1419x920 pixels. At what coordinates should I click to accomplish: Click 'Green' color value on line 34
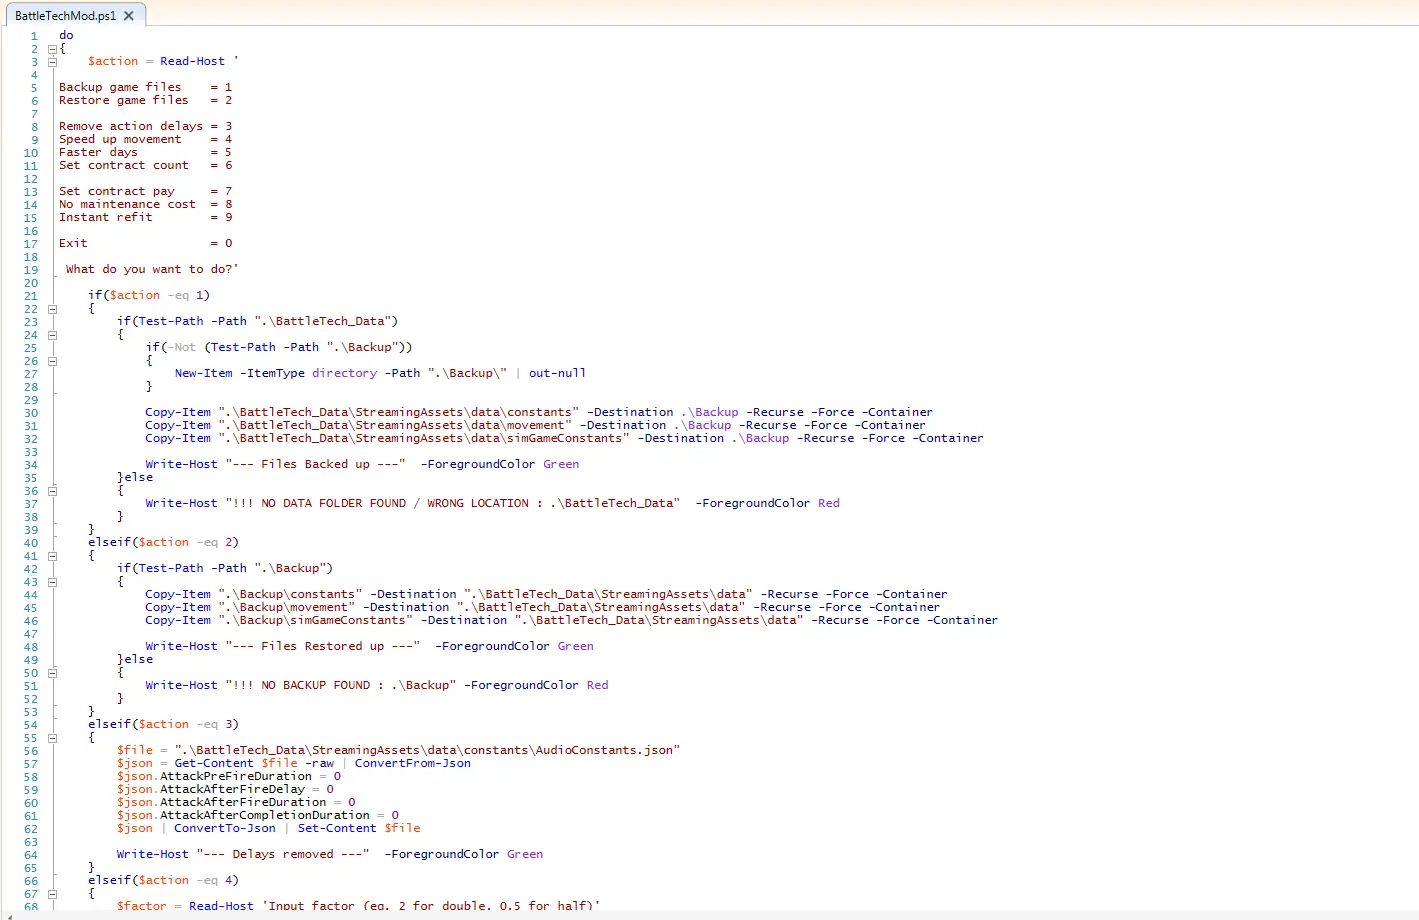pos(561,464)
